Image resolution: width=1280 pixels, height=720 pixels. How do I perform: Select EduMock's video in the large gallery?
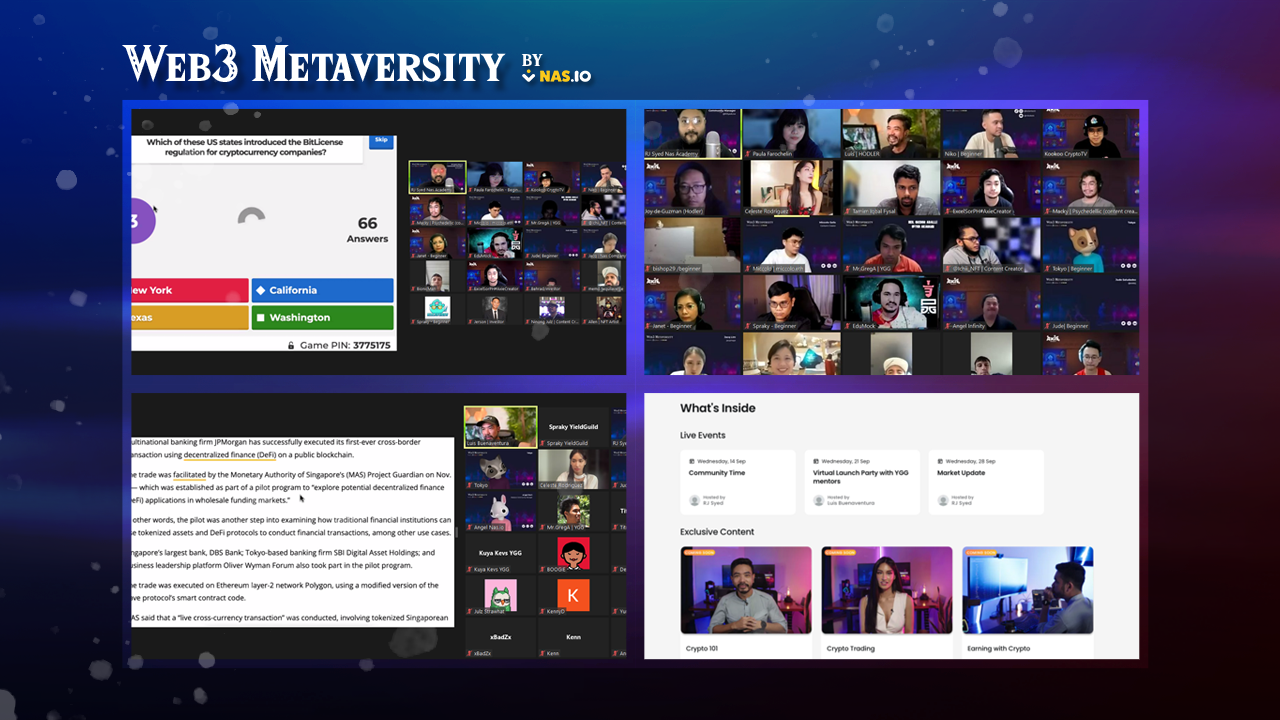tap(891, 302)
